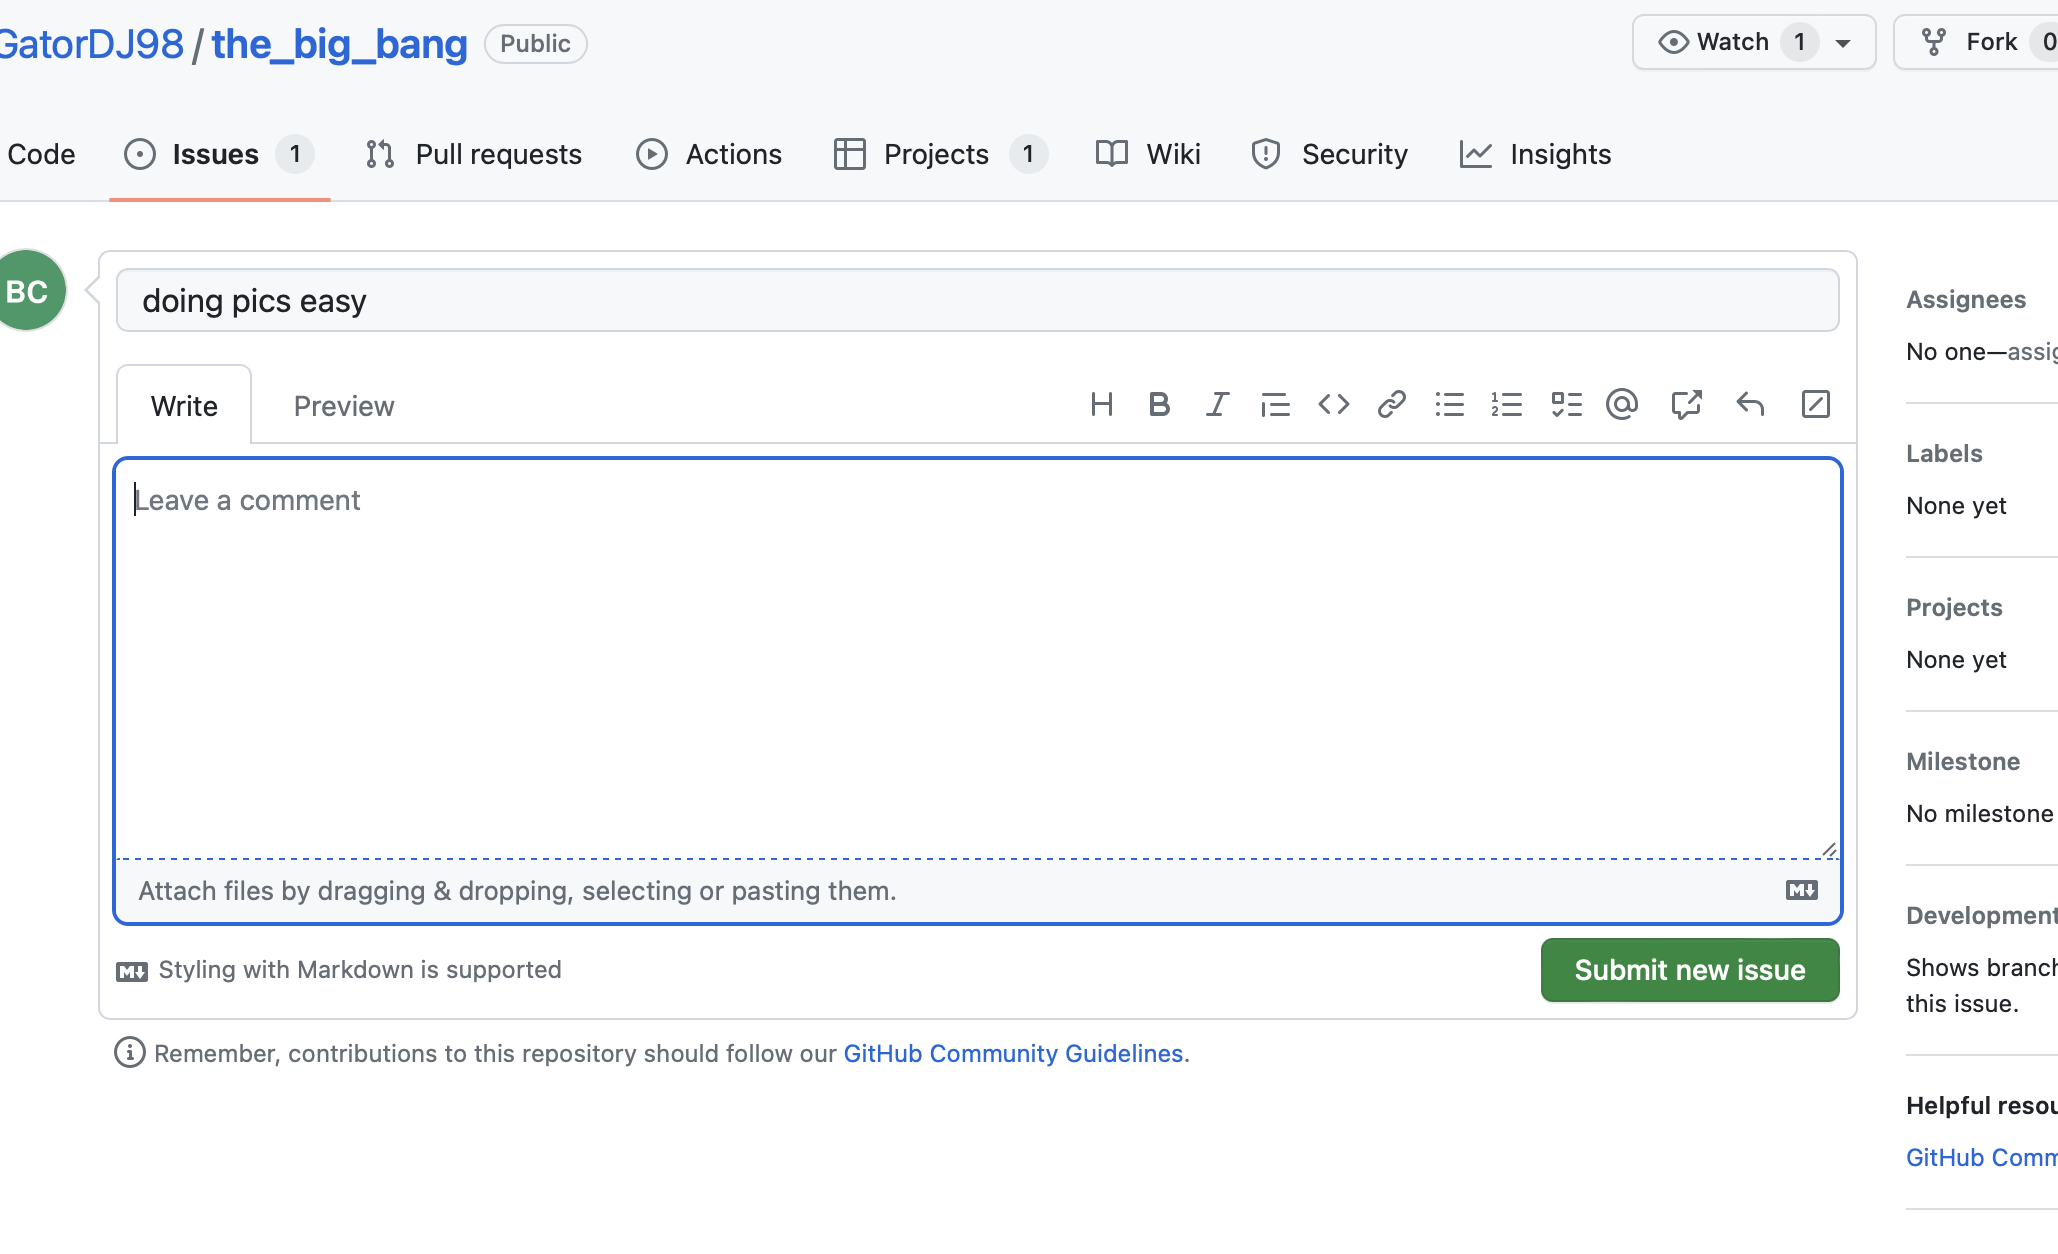Apply italic formatting

pyautogui.click(x=1217, y=404)
